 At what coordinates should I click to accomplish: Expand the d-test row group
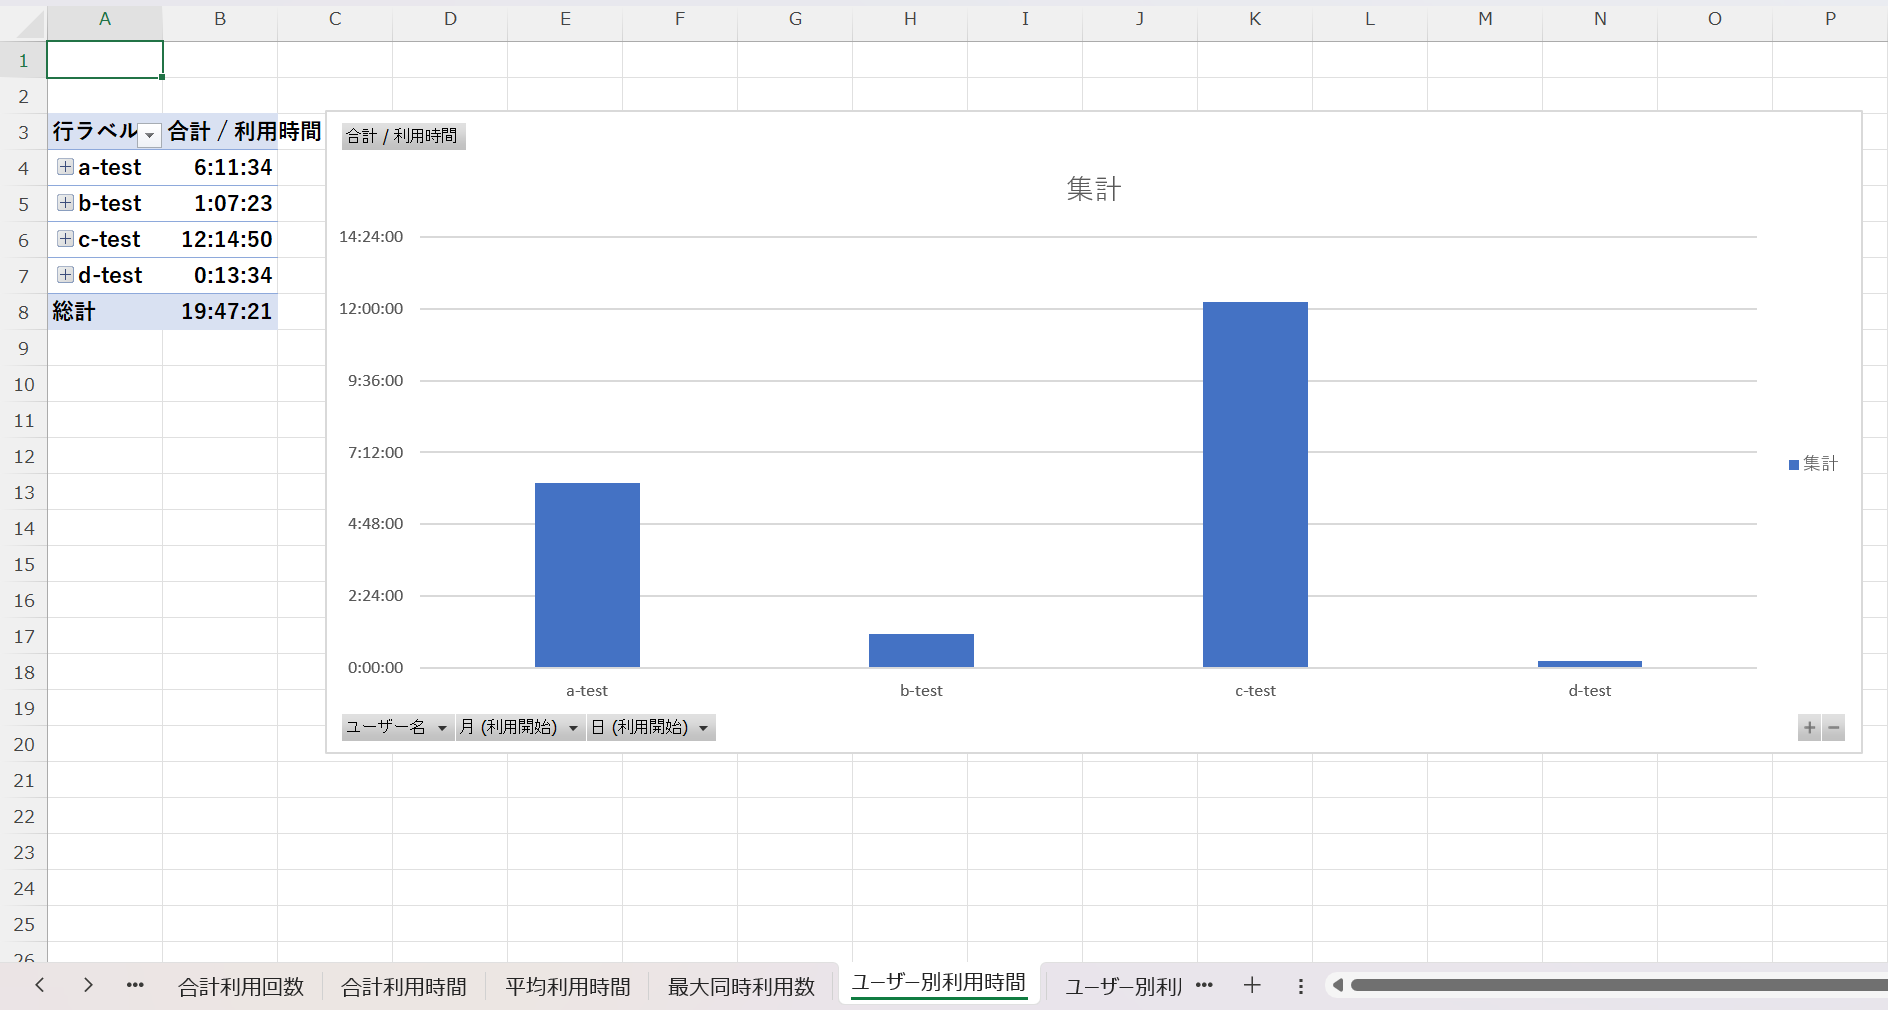65,275
